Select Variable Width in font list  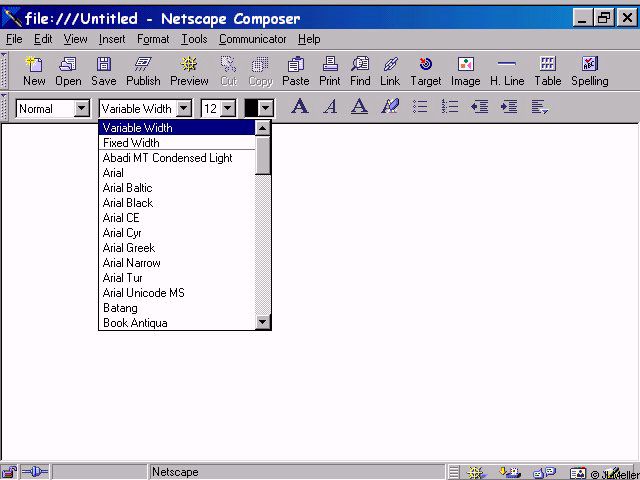(x=177, y=128)
